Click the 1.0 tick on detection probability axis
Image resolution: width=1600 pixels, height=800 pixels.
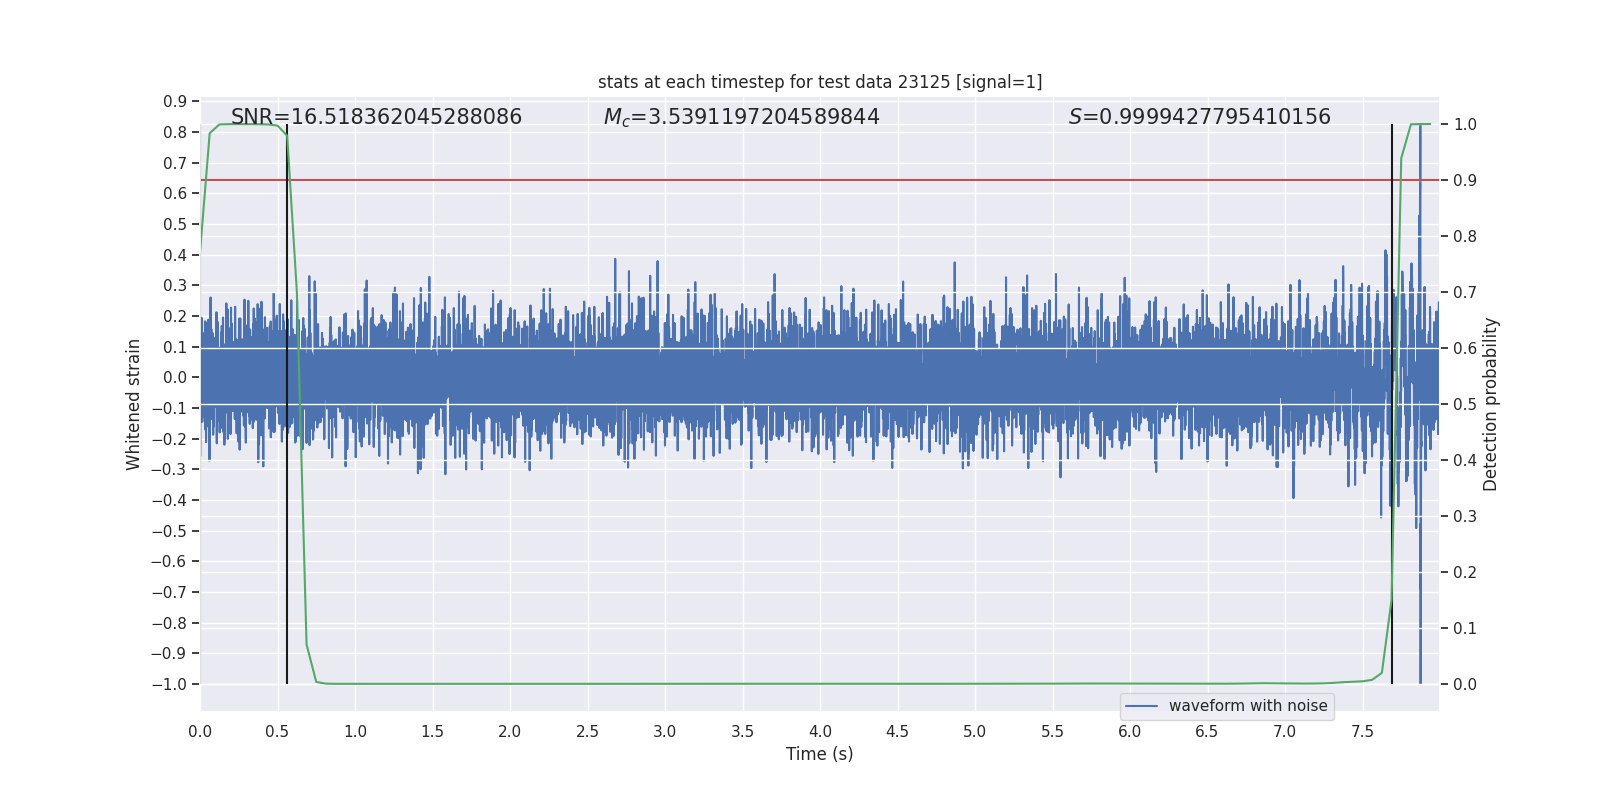pyautogui.click(x=1465, y=124)
